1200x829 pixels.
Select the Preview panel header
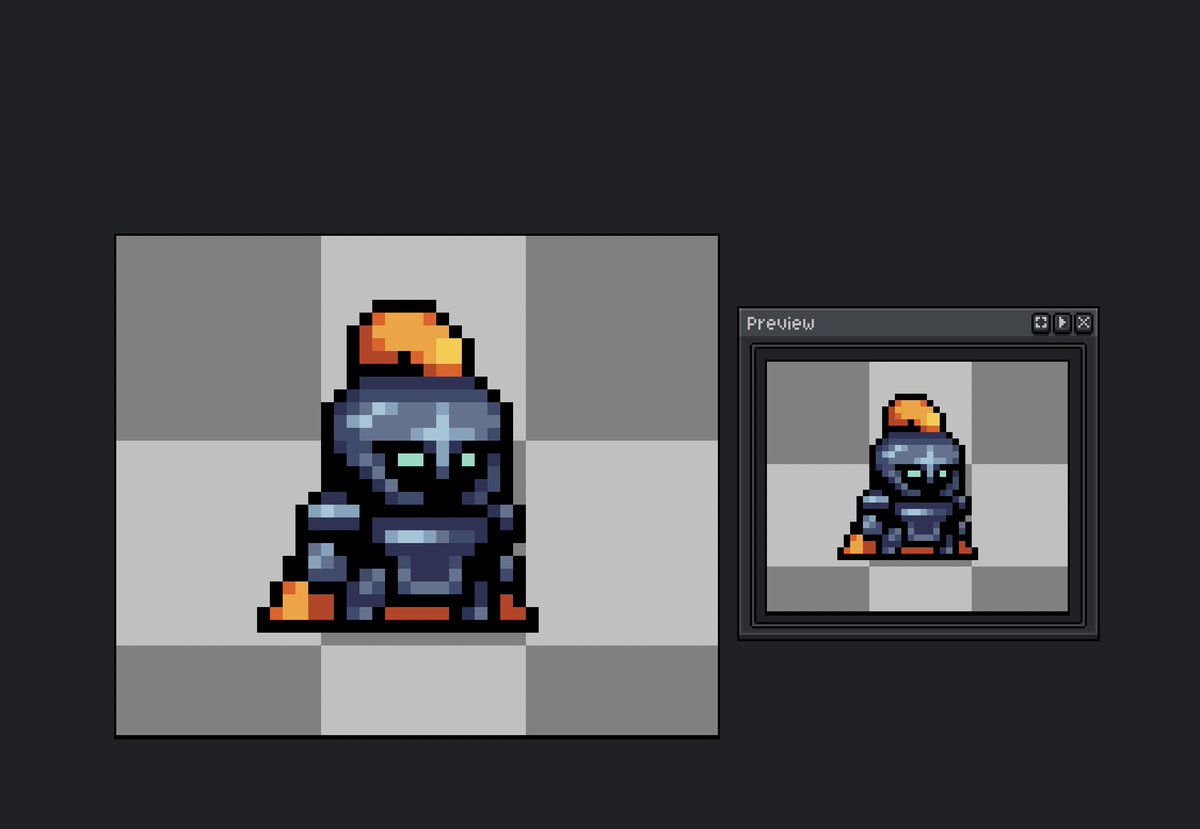coord(880,322)
